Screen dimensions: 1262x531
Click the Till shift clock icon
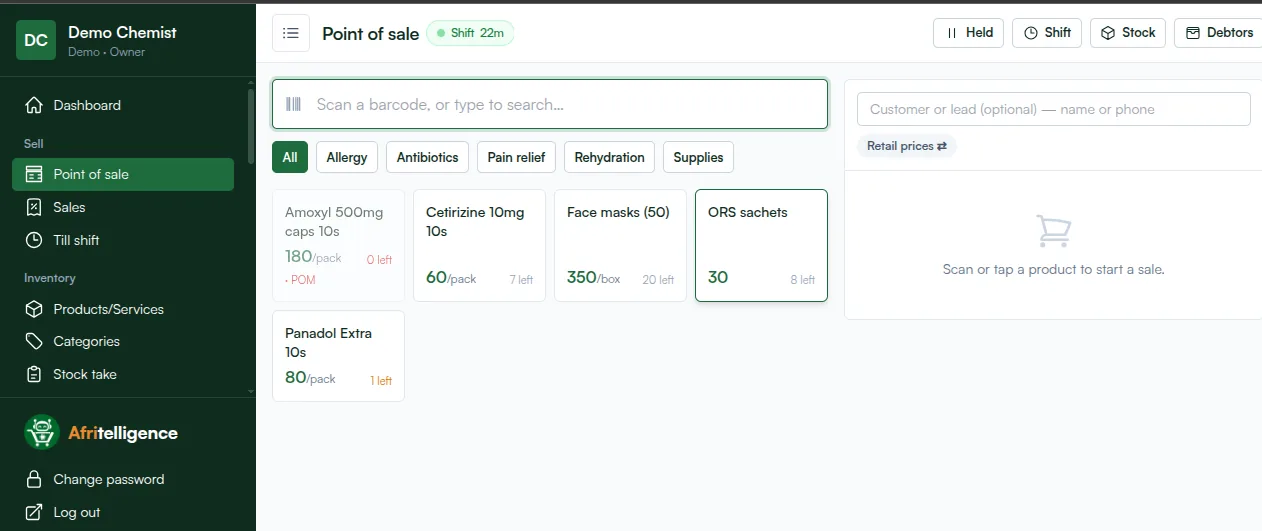34,240
